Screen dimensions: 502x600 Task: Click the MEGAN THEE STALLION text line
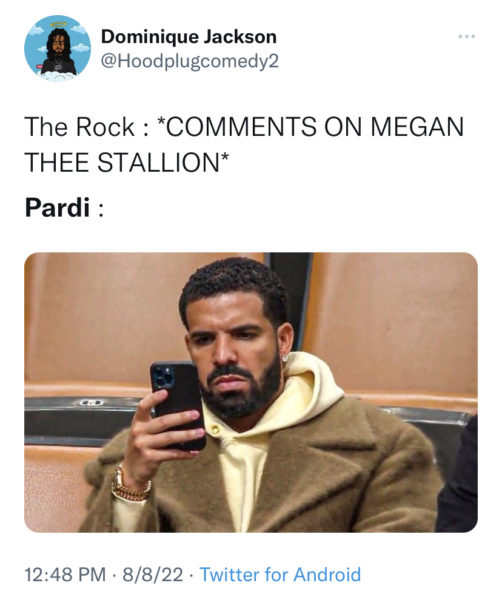point(127,162)
